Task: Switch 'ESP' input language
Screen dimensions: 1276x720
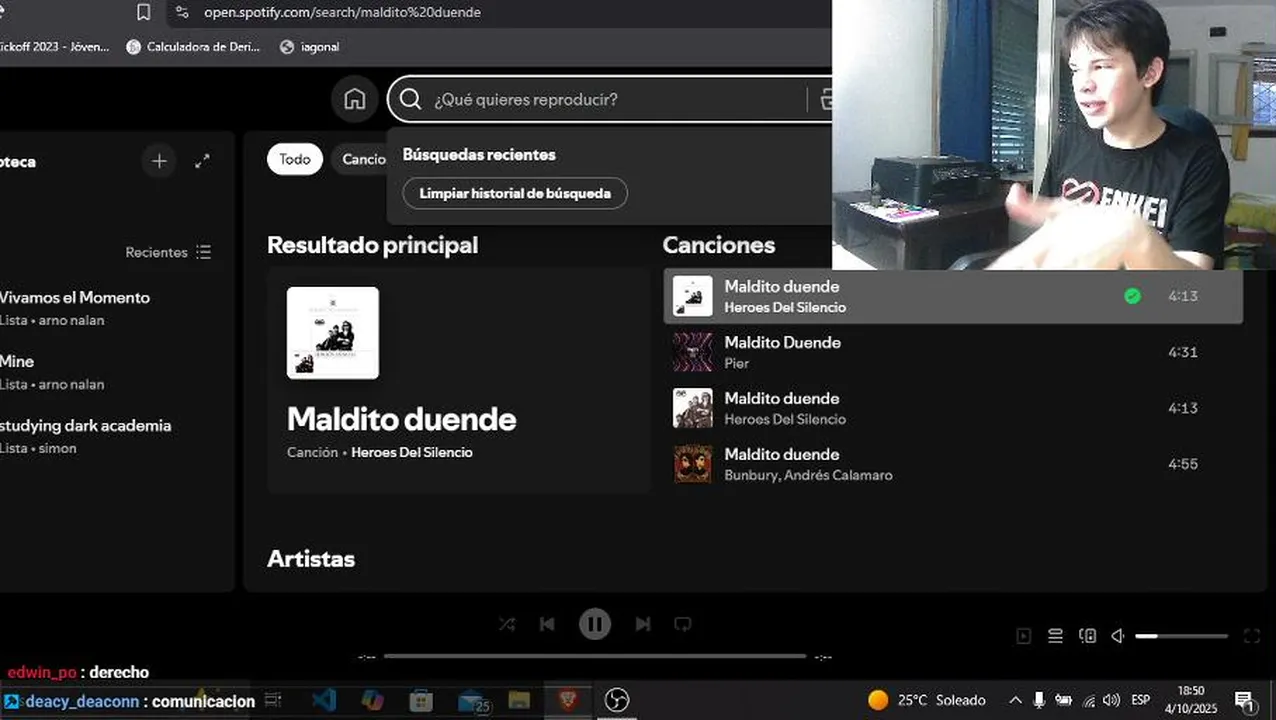Action: point(1140,700)
